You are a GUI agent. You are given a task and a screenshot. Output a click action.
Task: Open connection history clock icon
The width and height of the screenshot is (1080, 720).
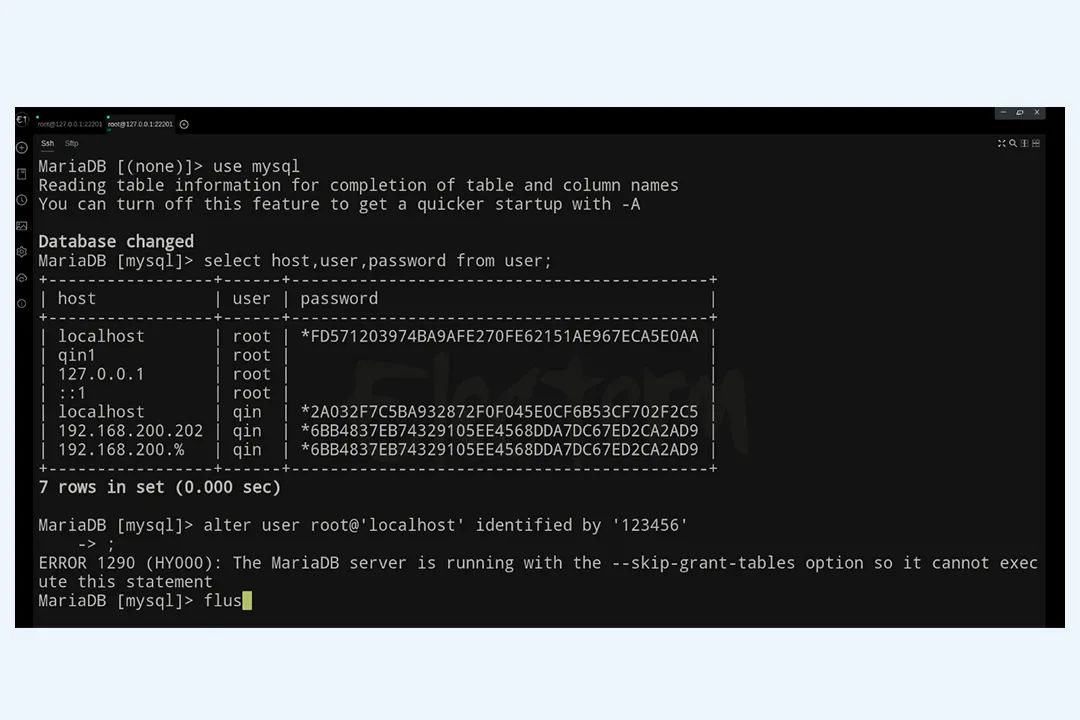(22, 200)
